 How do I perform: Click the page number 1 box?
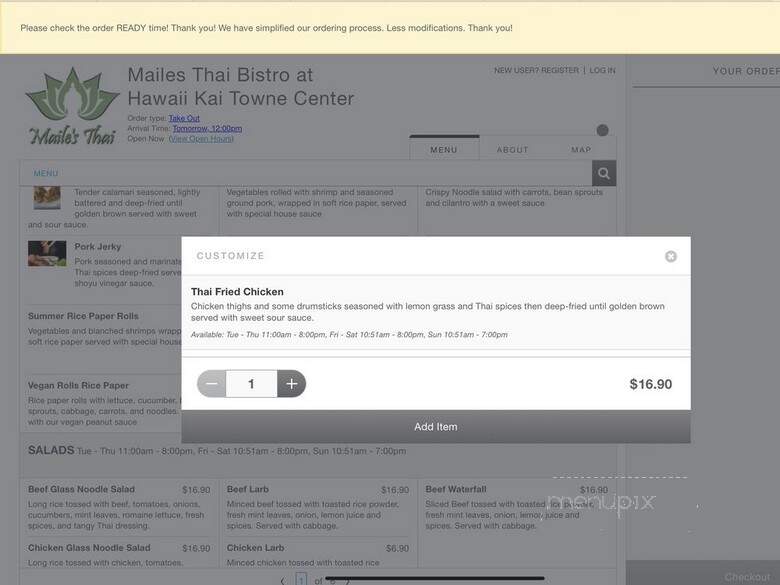tap(301, 580)
